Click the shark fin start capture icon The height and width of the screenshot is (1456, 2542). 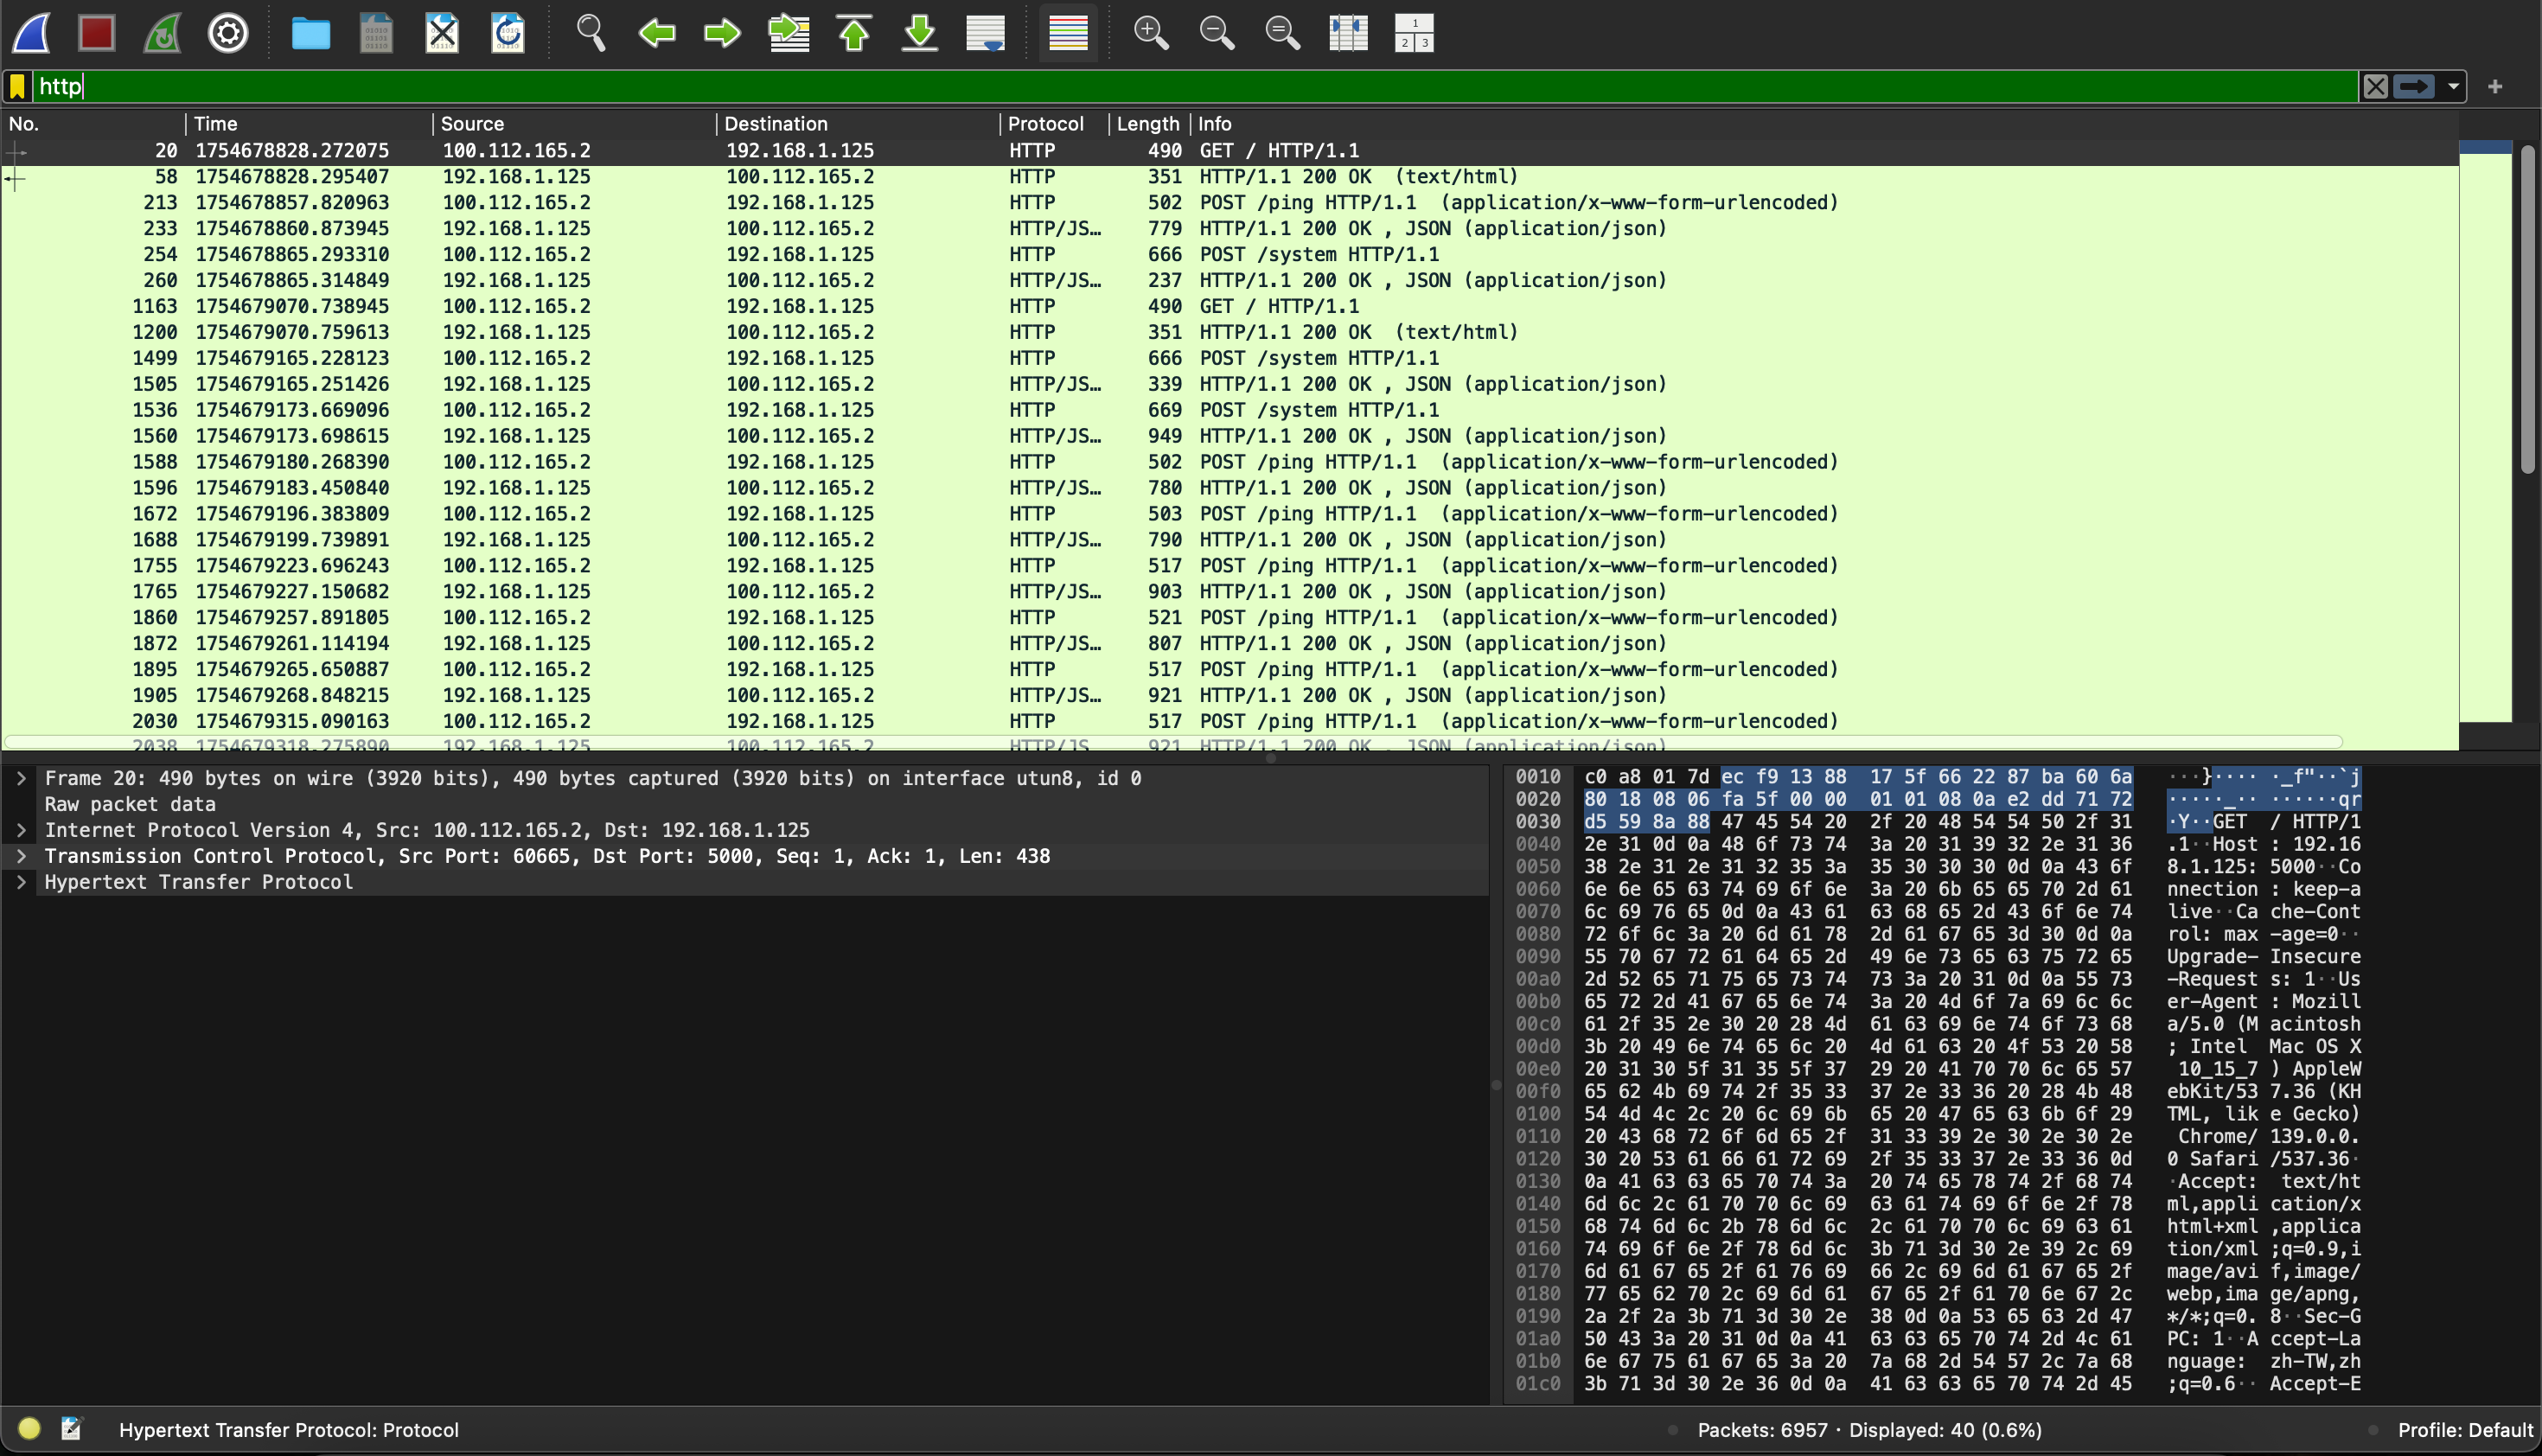32,33
